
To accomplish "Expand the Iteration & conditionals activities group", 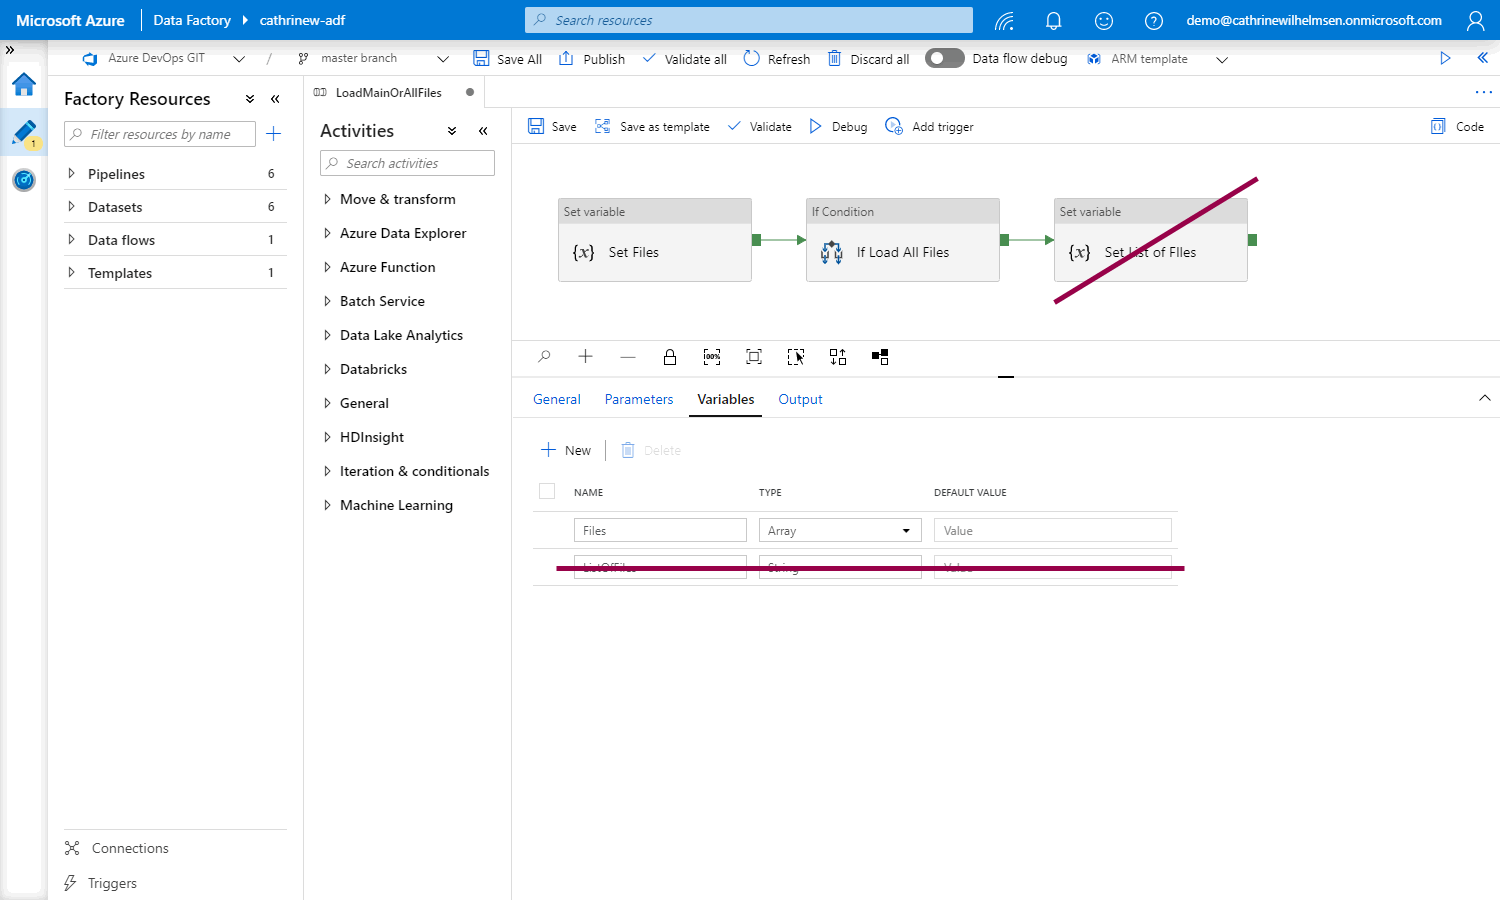I will click(327, 471).
